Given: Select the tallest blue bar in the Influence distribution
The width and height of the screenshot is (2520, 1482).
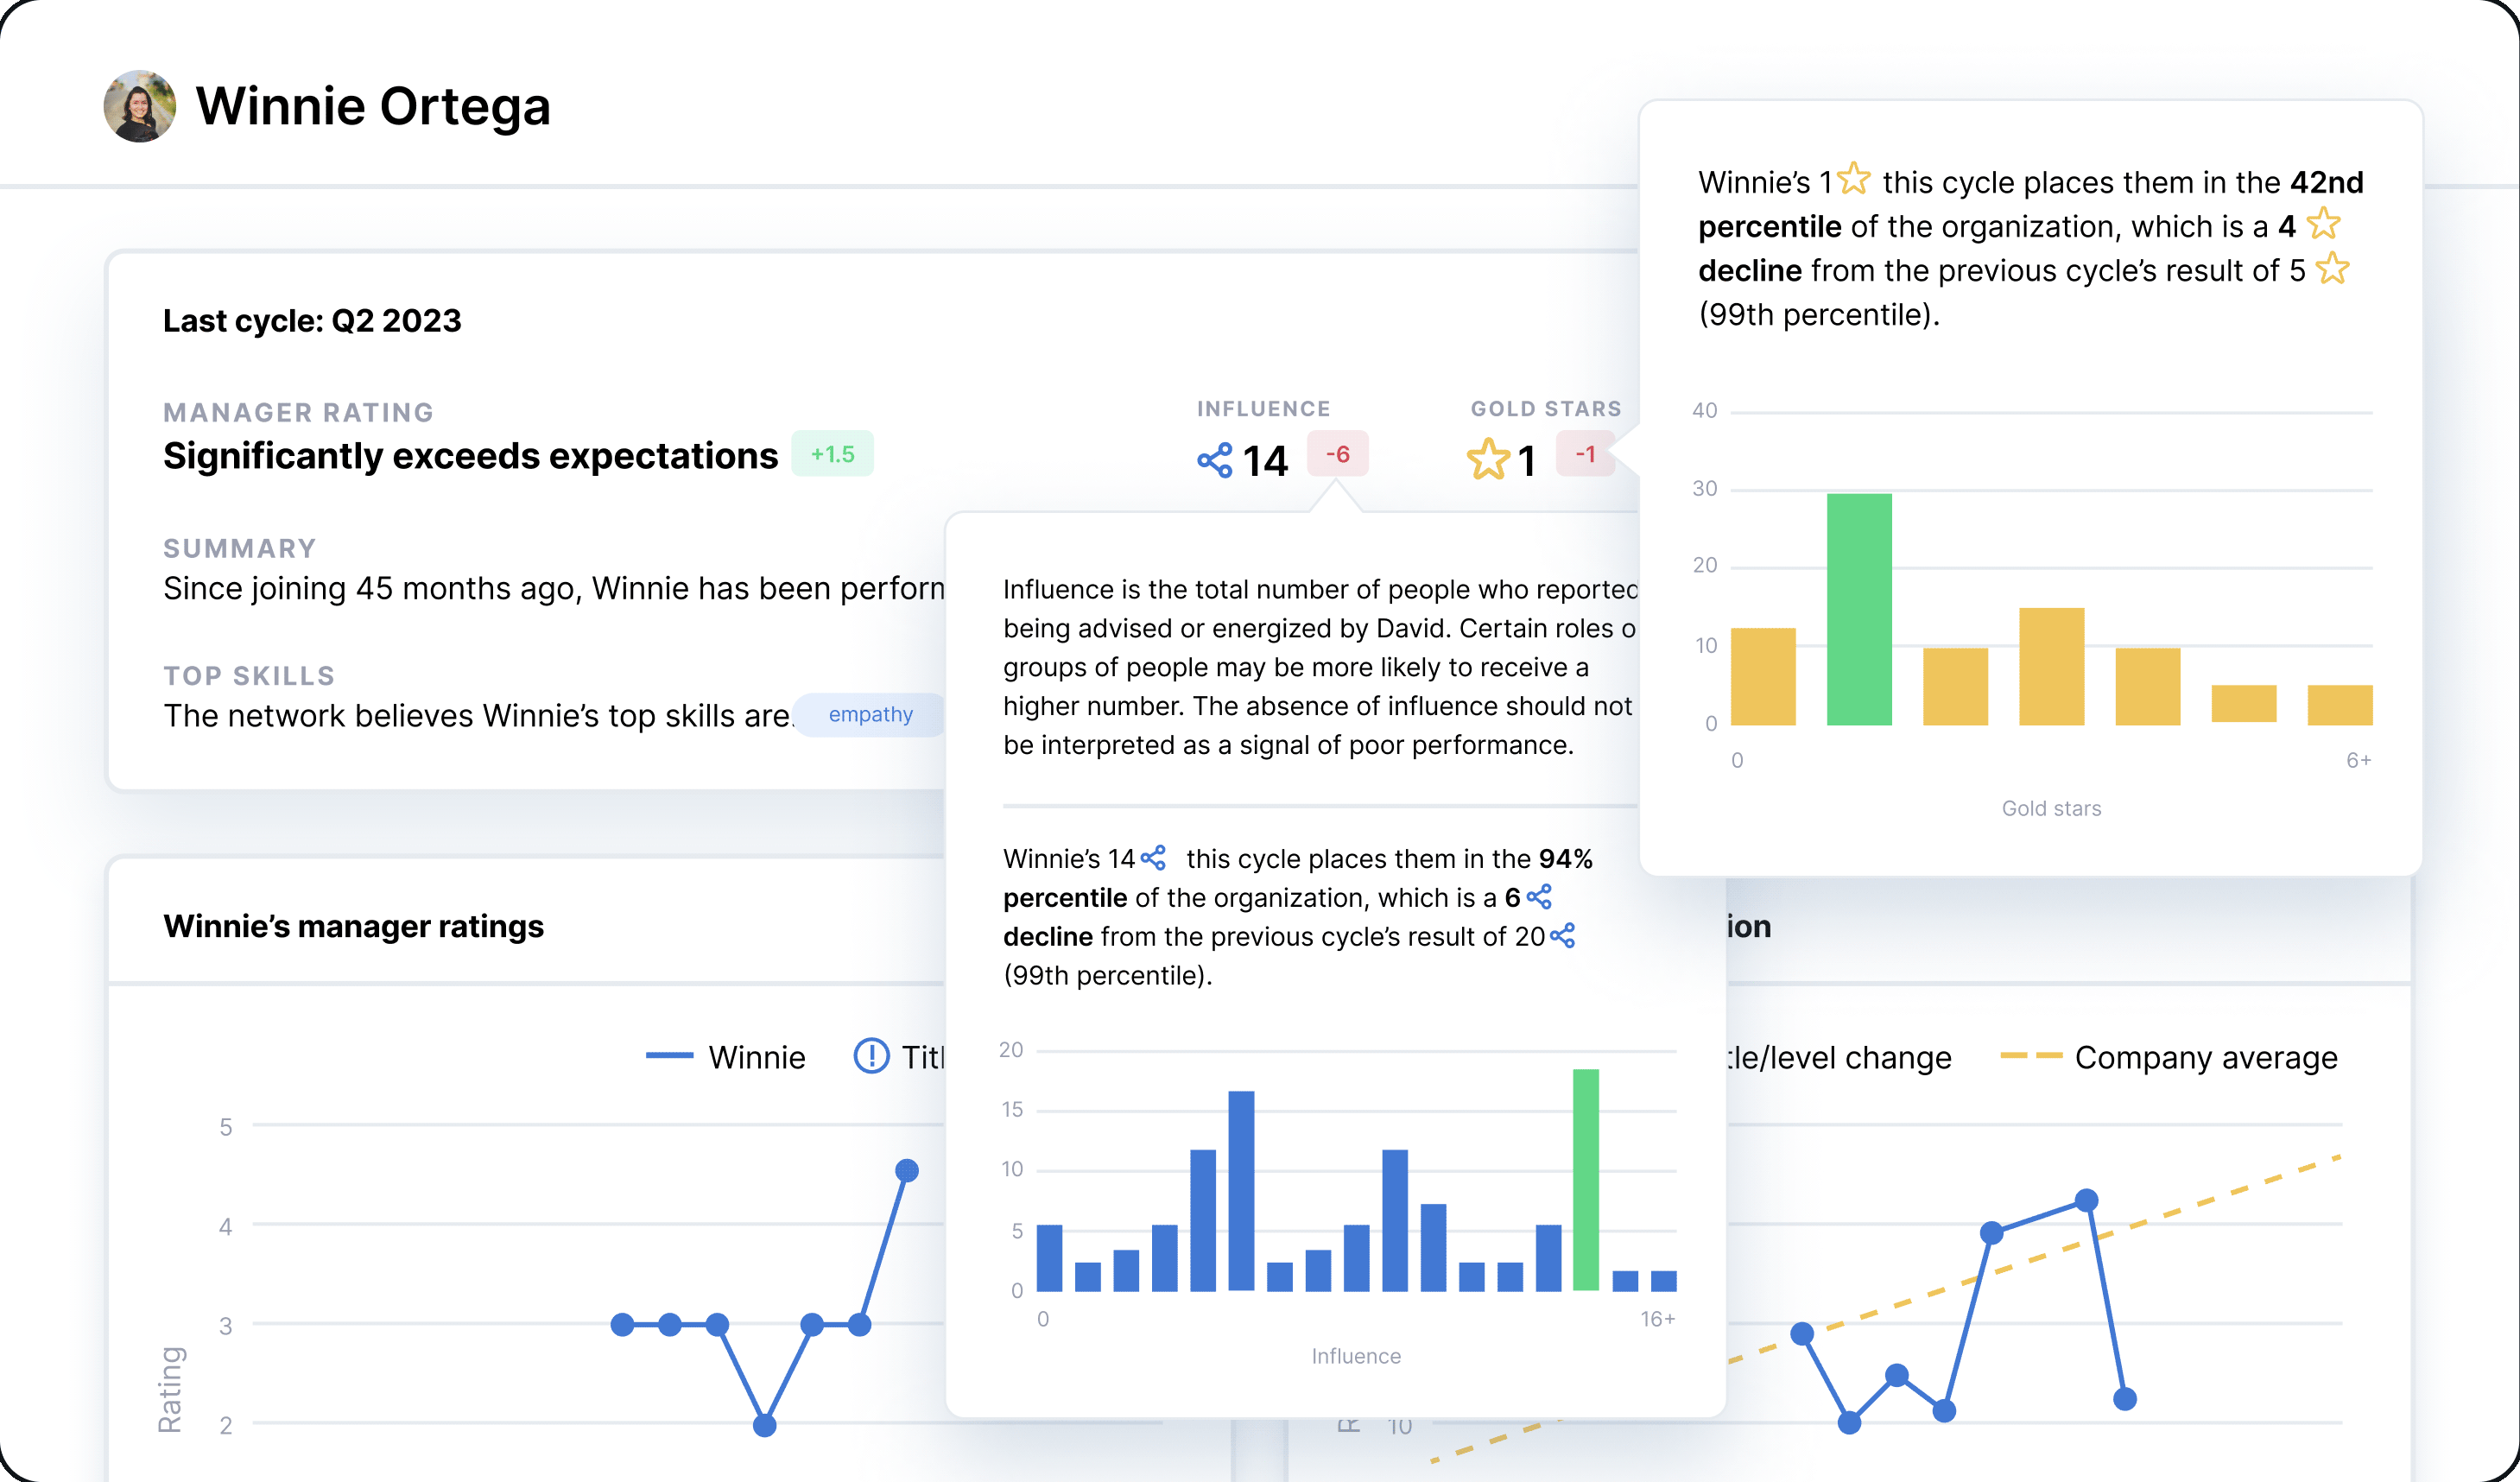Looking at the screenshot, I should pos(1243,1190).
